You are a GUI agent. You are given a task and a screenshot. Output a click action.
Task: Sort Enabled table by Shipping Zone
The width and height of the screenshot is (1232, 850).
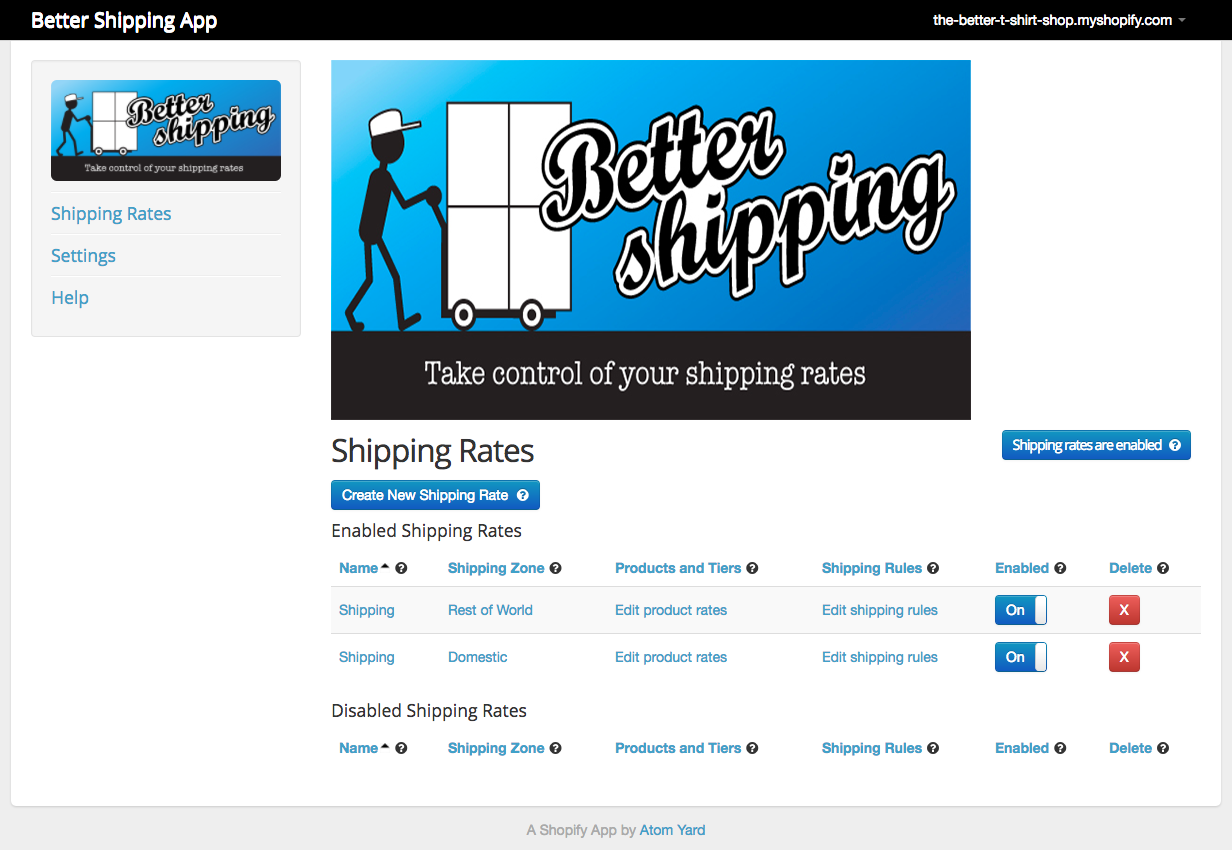coord(496,568)
